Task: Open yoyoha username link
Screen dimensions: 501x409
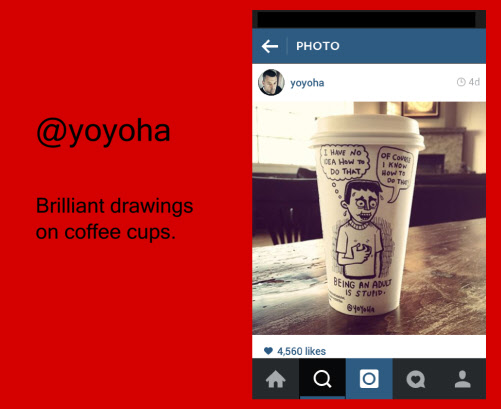Action: (x=307, y=83)
